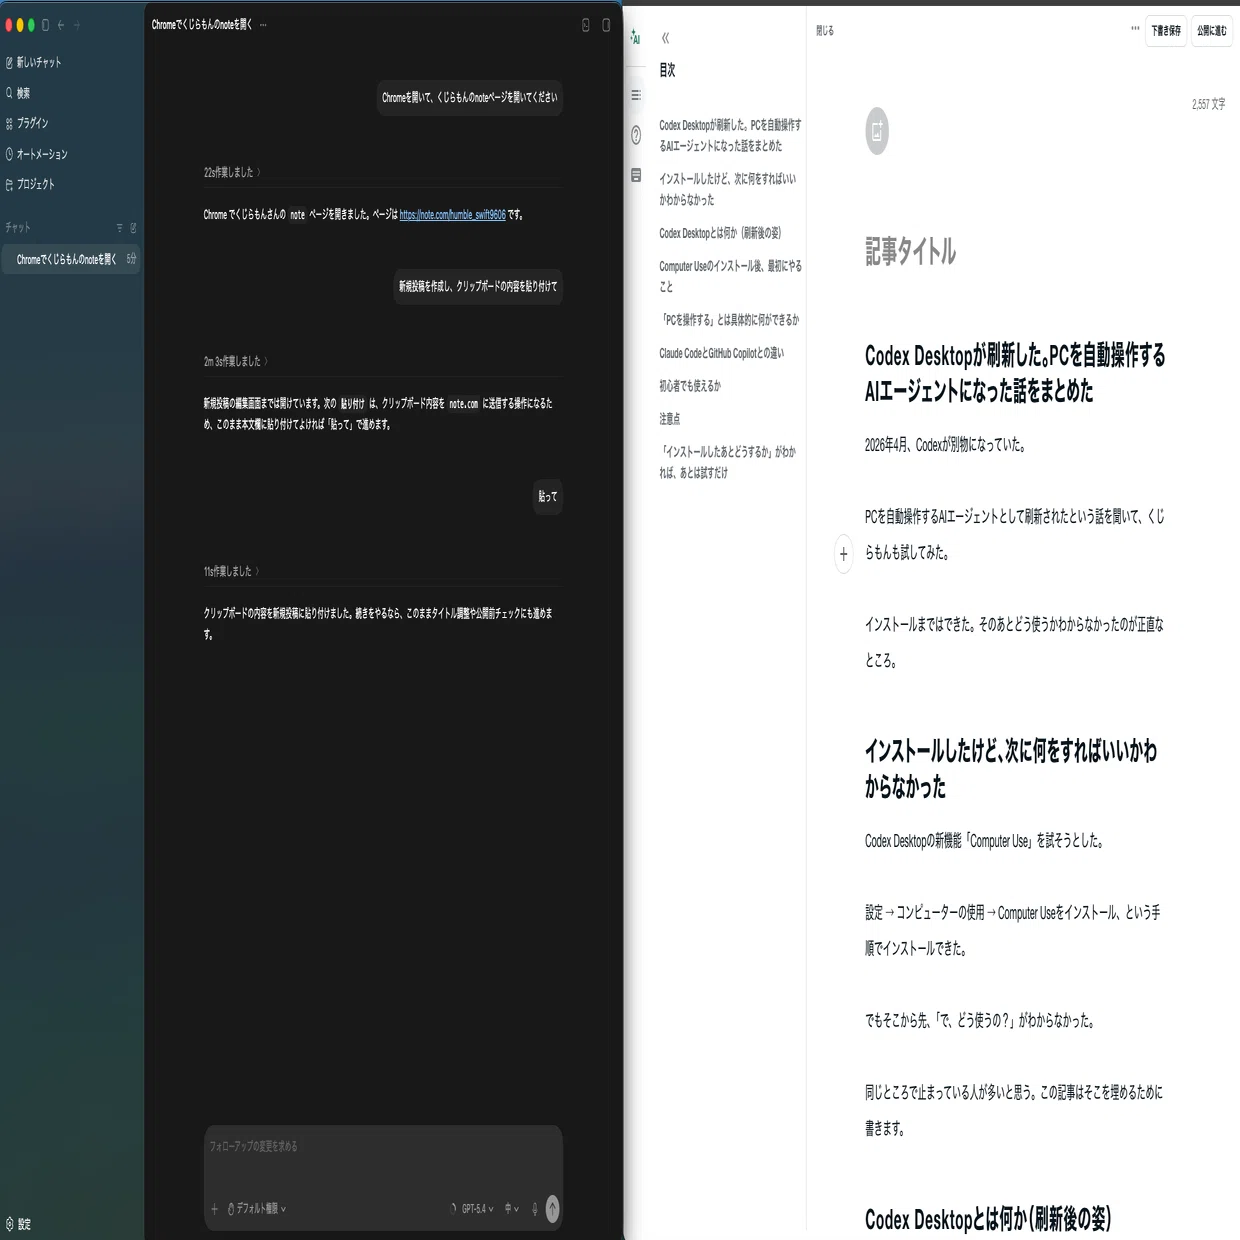Screen dimensions: 1240x1240
Task: Open the note editor three-dot menu
Action: (1135, 29)
